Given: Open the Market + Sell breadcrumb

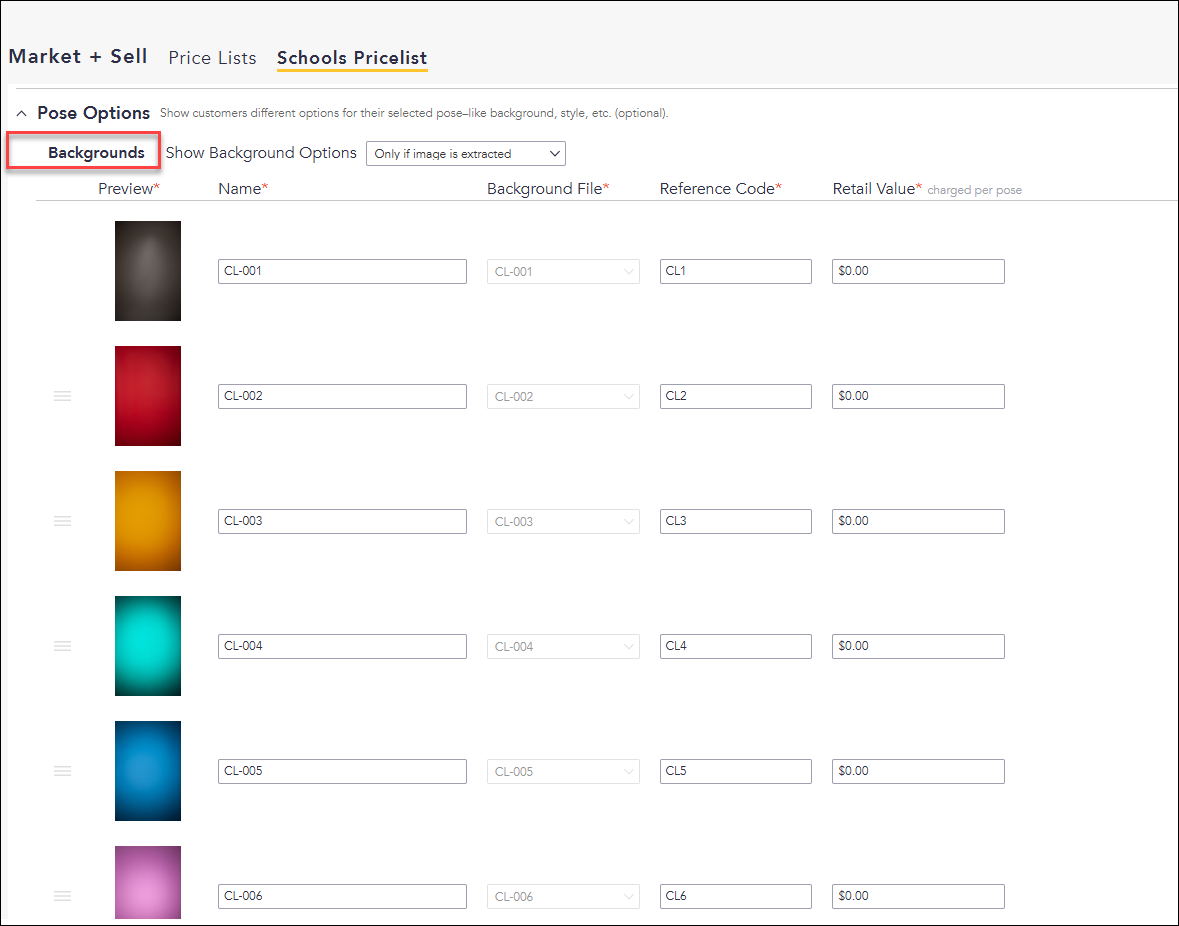Looking at the screenshot, I should 78,57.
